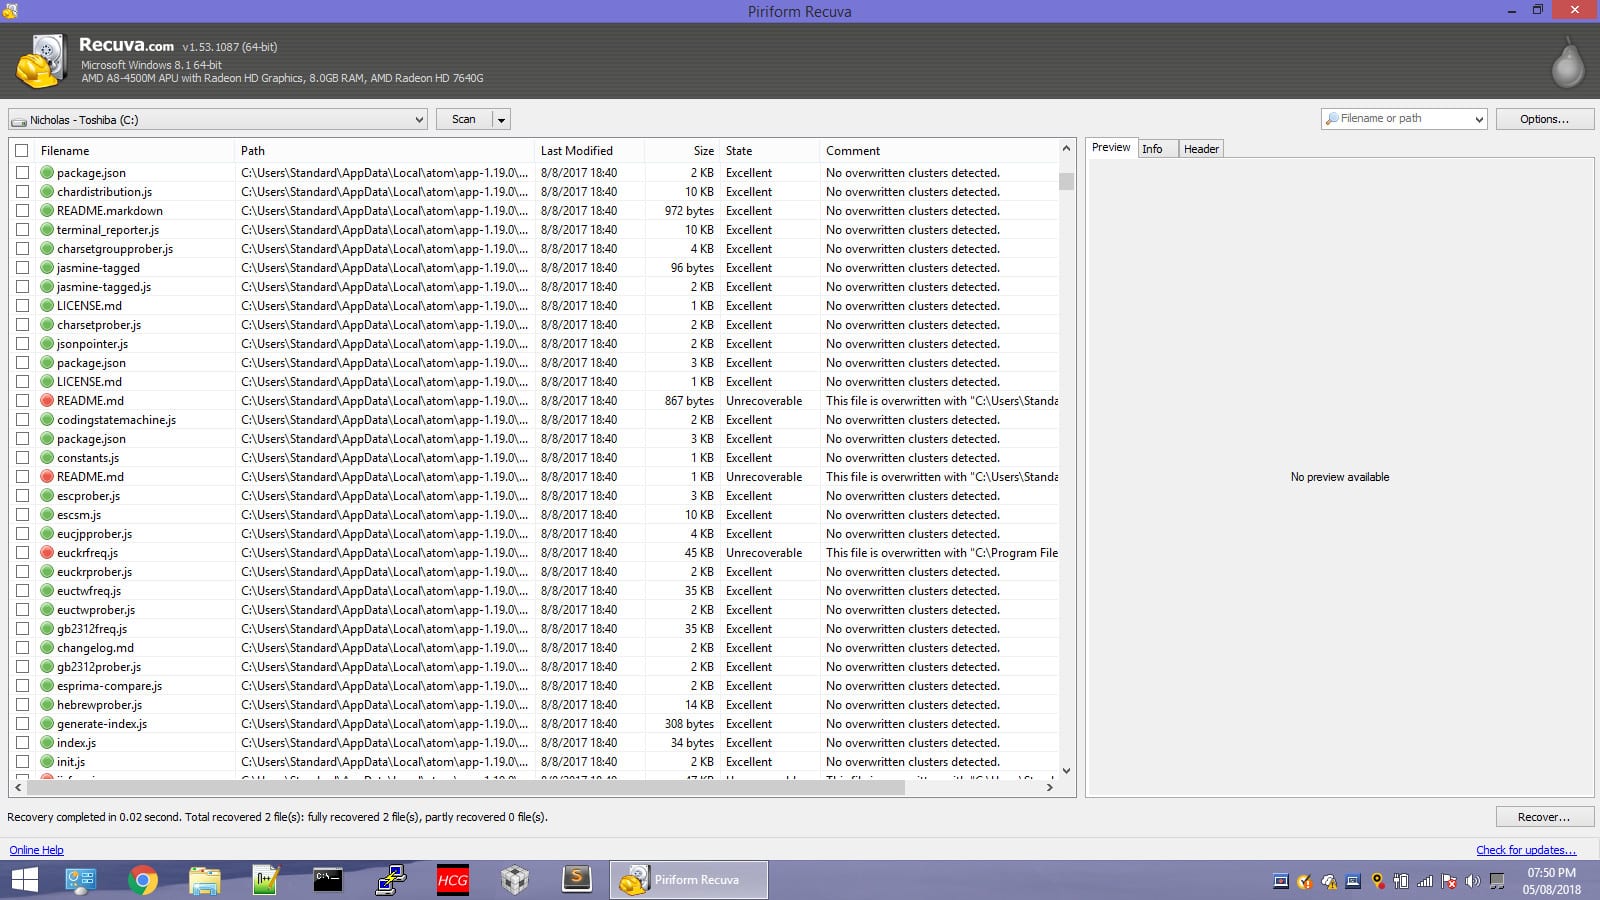This screenshot has width=1600, height=900.
Task: Open File Explorer from the taskbar
Action: point(205,880)
